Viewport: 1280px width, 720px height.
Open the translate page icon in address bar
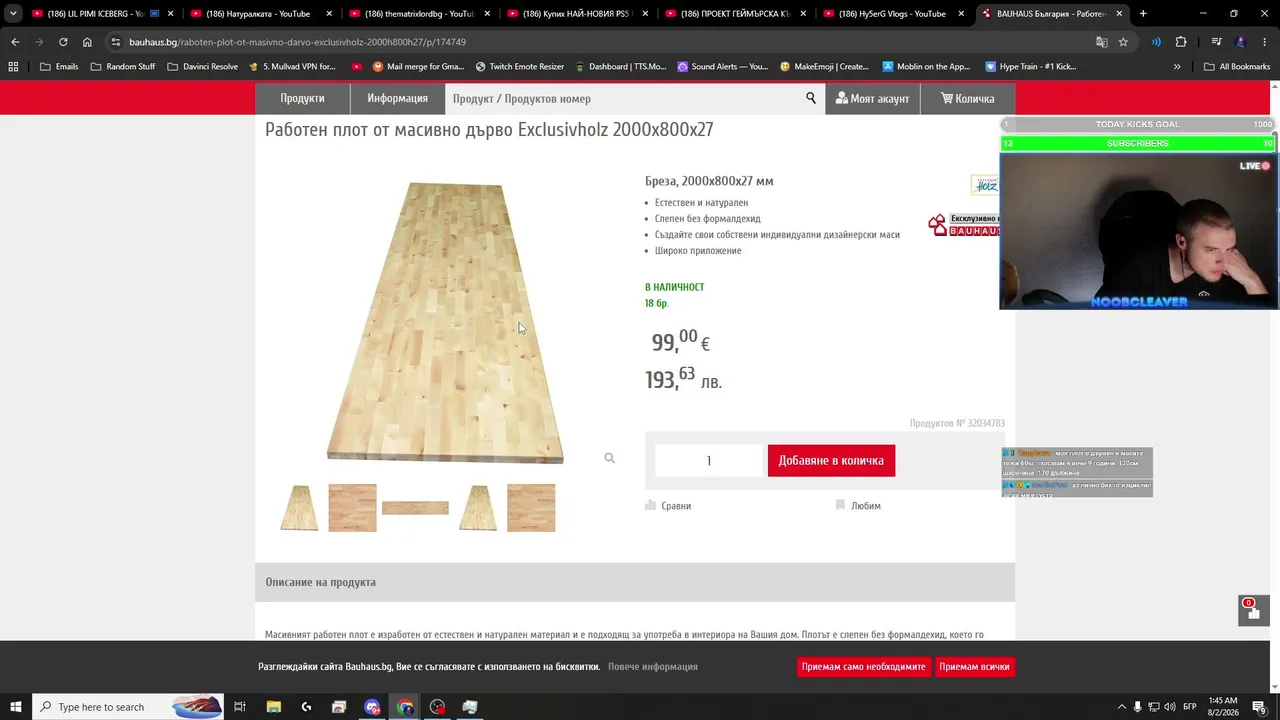click(x=1101, y=42)
